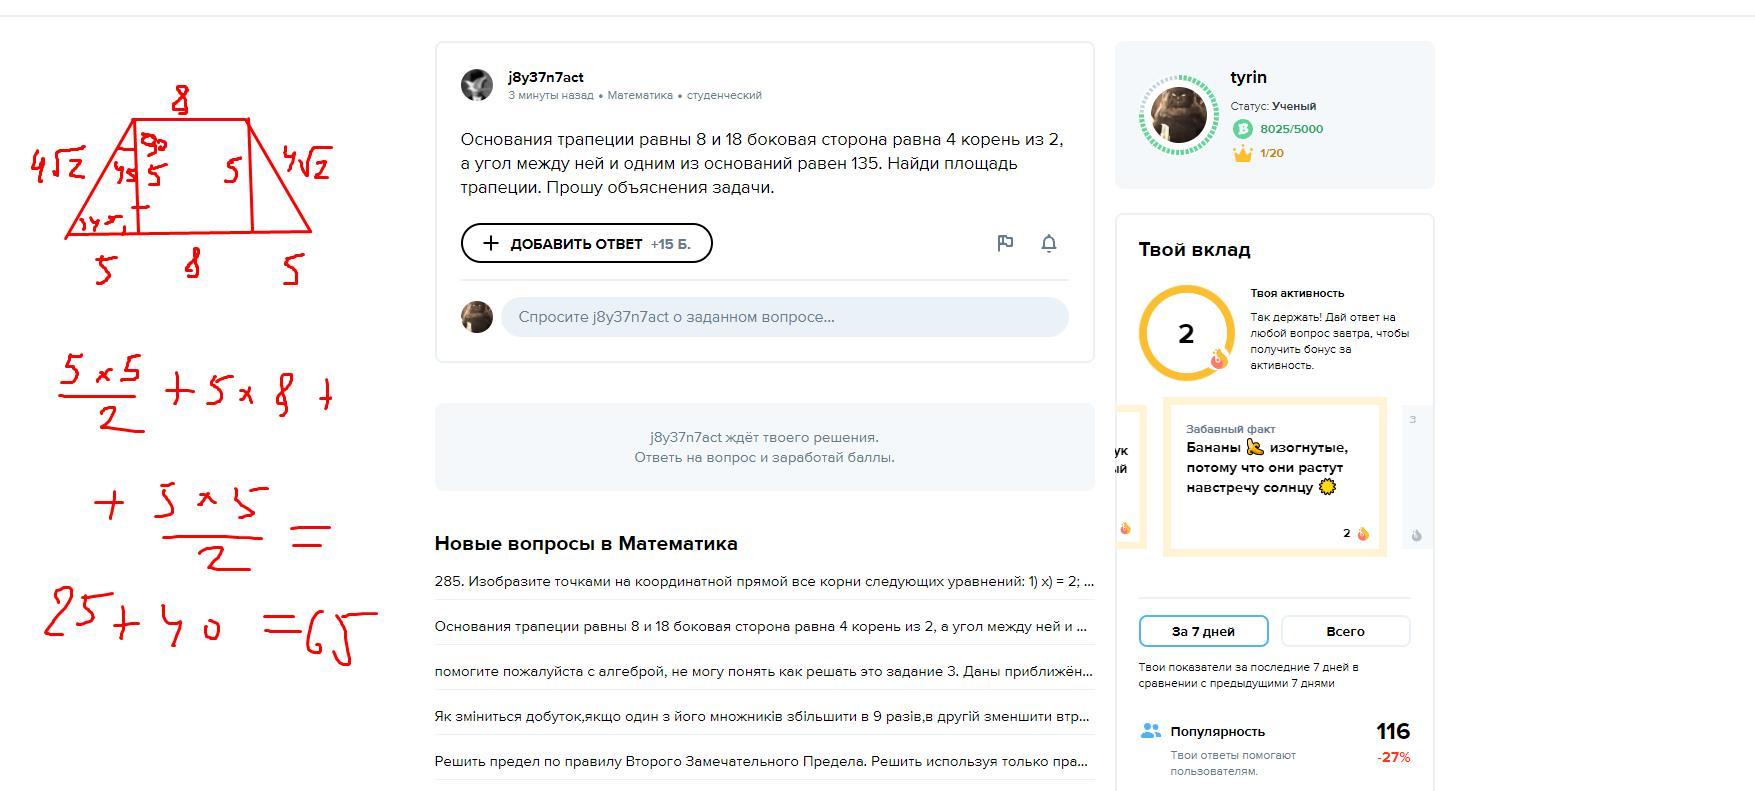This screenshot has width=1755, height=791.
Task: Click the bell notification icon on question
Action: (1049, 243)
